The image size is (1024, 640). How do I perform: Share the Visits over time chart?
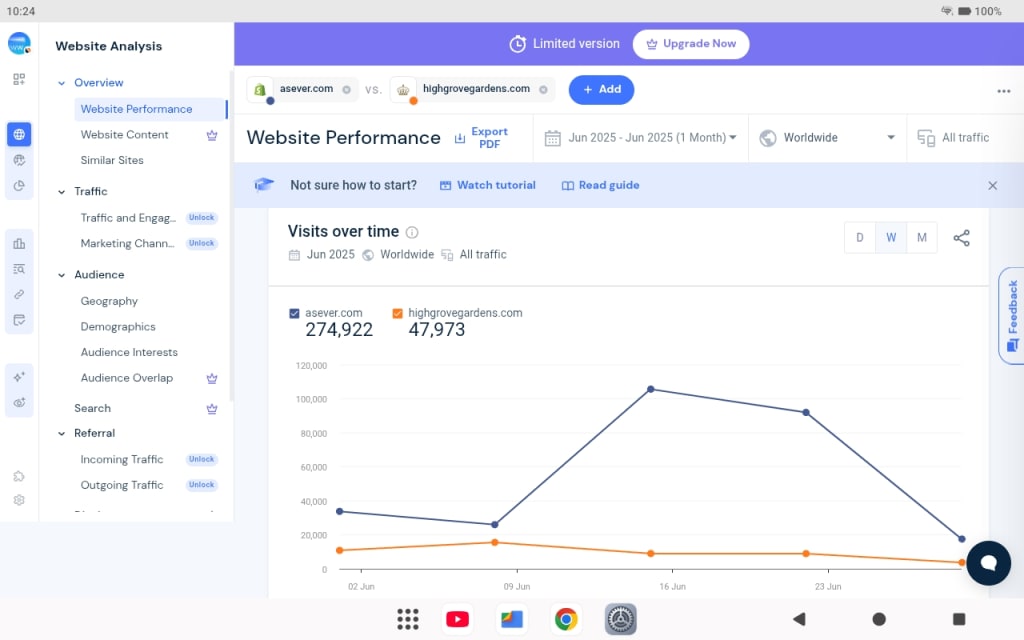click(961, 238)
